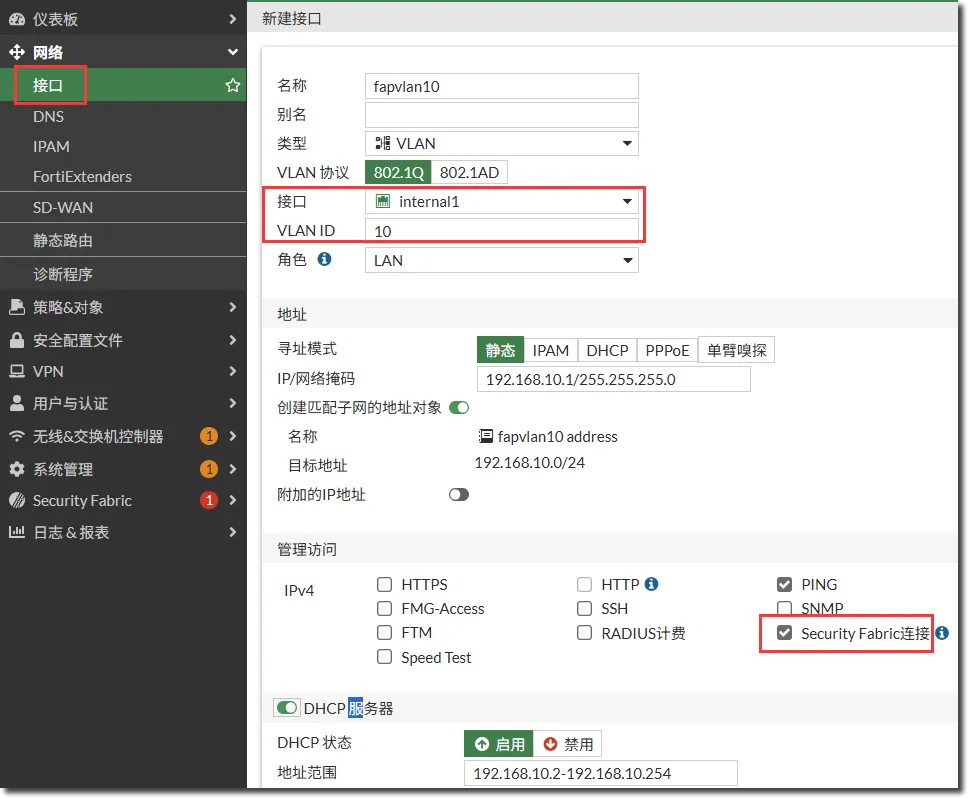Open the 角色 LAN dropdown

point(502,260)
